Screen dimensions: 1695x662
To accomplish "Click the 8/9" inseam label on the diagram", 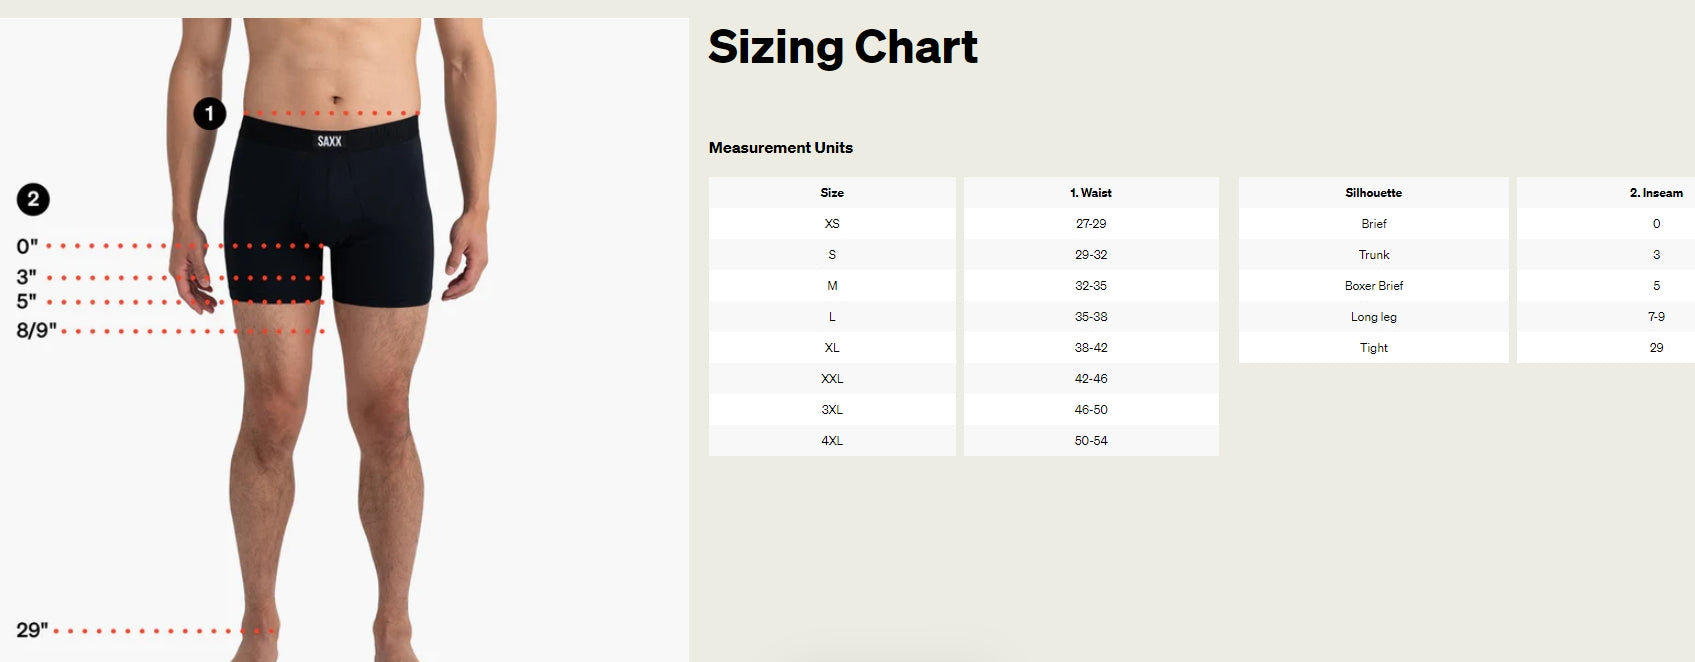I will [x=37, y=330].
